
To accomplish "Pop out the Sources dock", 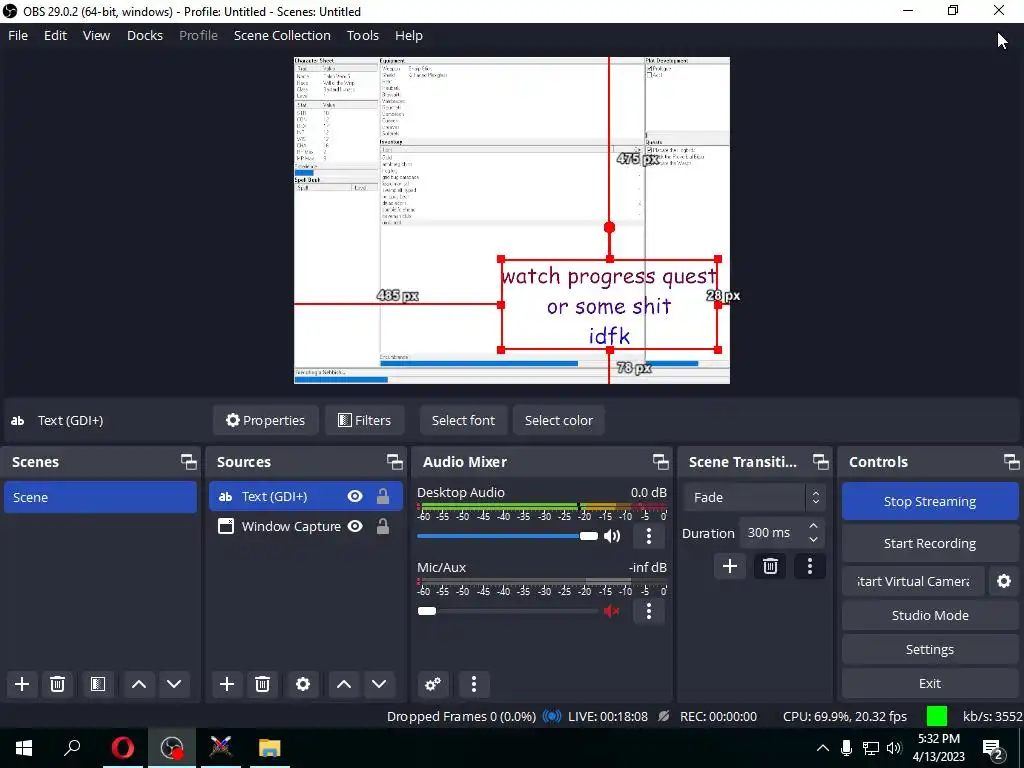I will tap(394, 462).
